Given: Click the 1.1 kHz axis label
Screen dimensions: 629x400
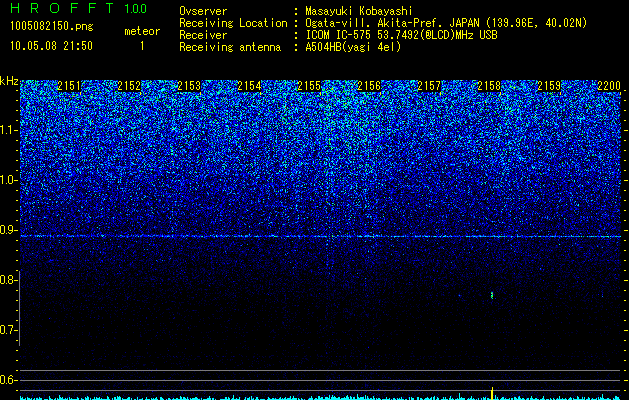Looking at the screenshot, I should [x=8, y=130].
